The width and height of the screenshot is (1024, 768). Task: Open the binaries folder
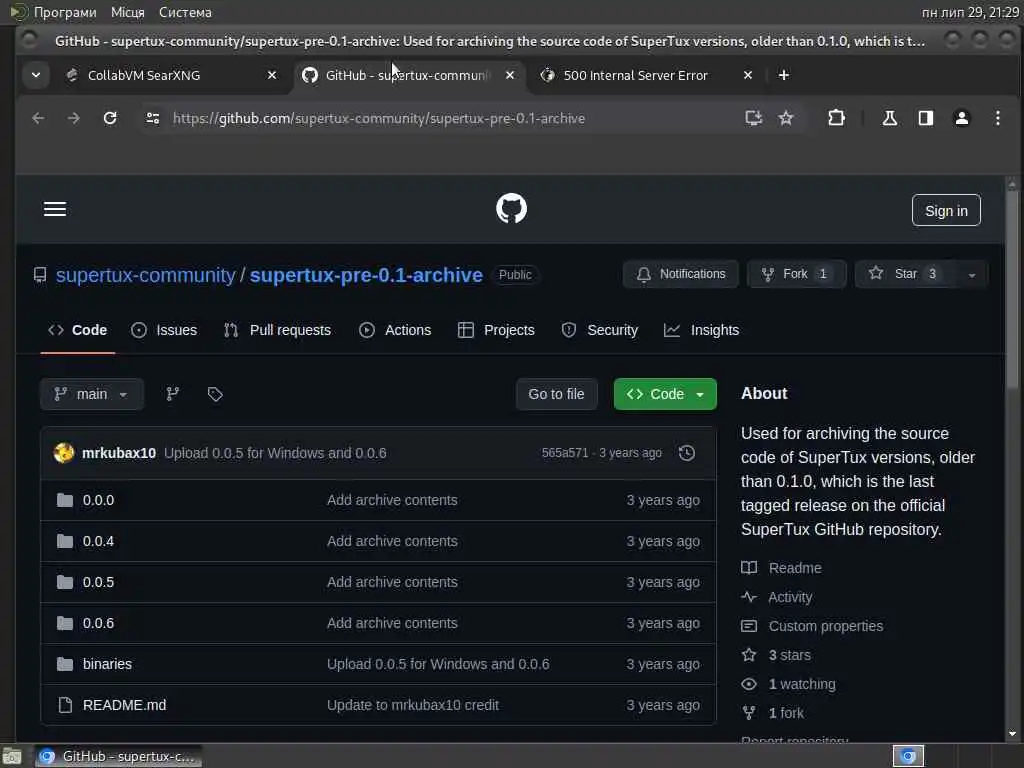click(x=107, y=664)
